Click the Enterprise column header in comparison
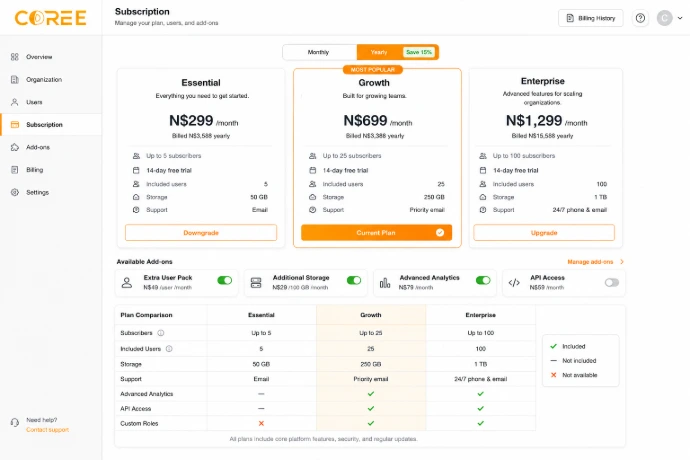Screen dimensions: 690x460 coord(481,315)
